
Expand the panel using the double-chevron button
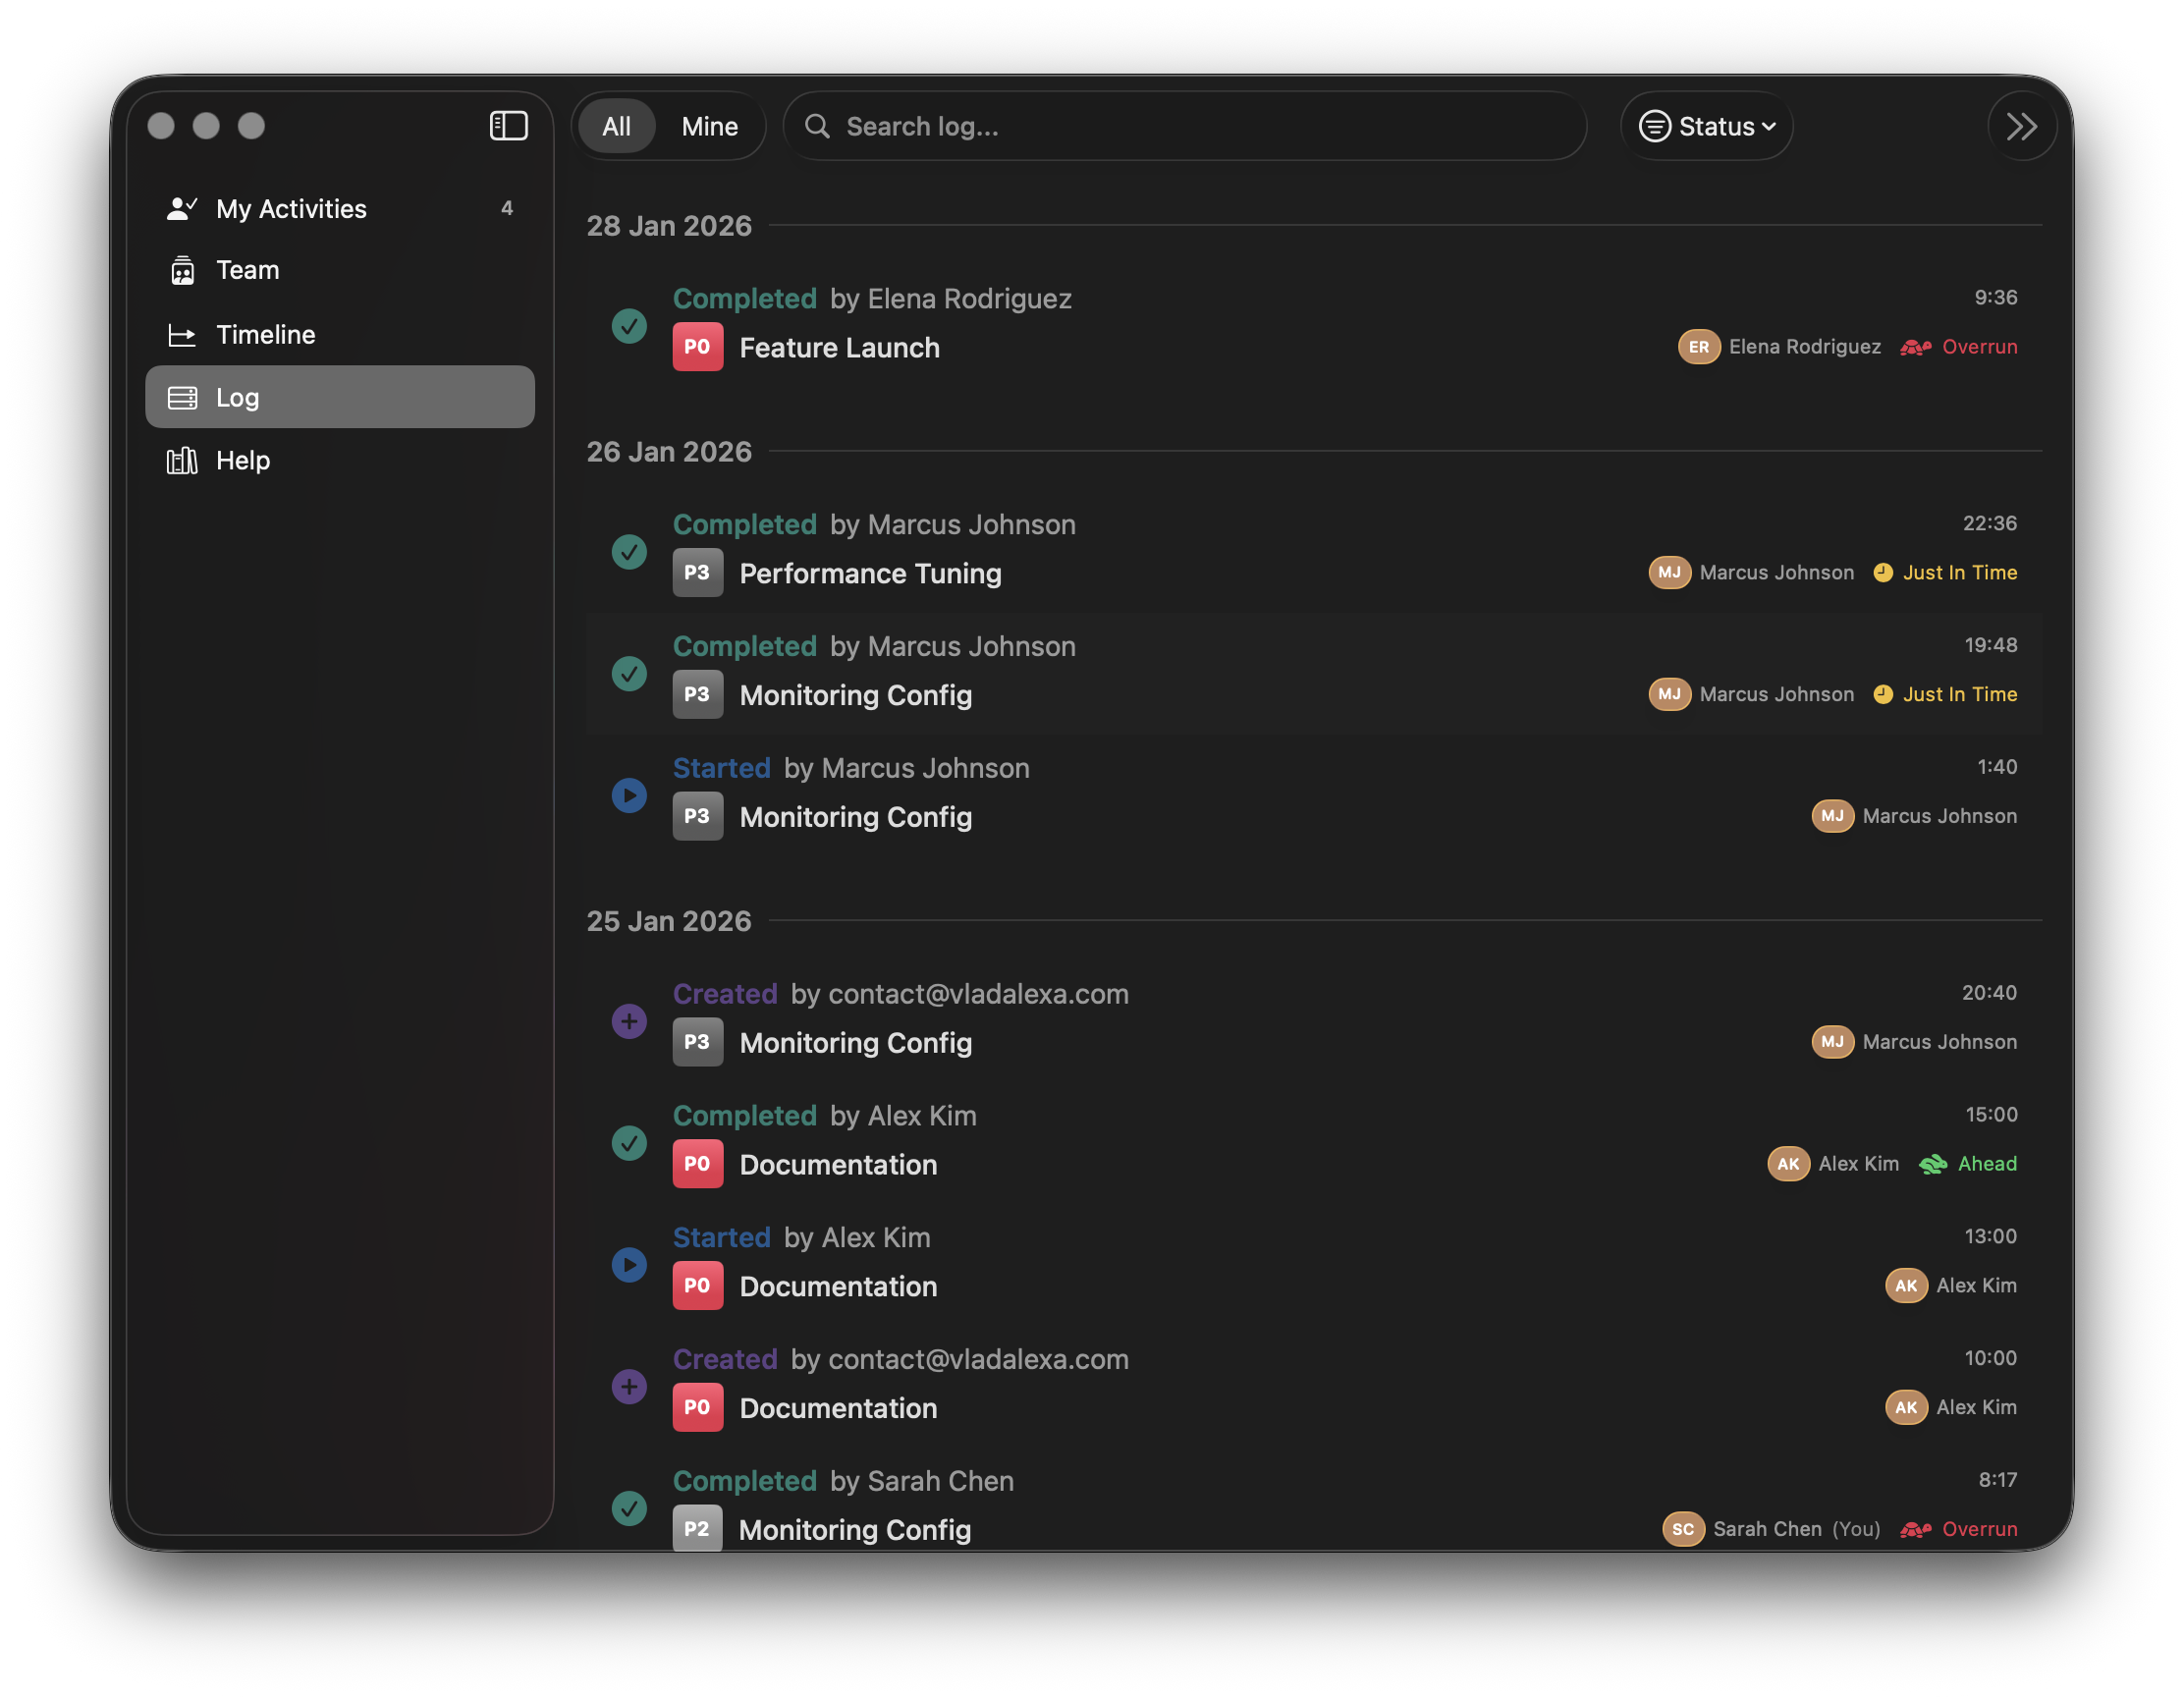click(x=2022, y=126)
